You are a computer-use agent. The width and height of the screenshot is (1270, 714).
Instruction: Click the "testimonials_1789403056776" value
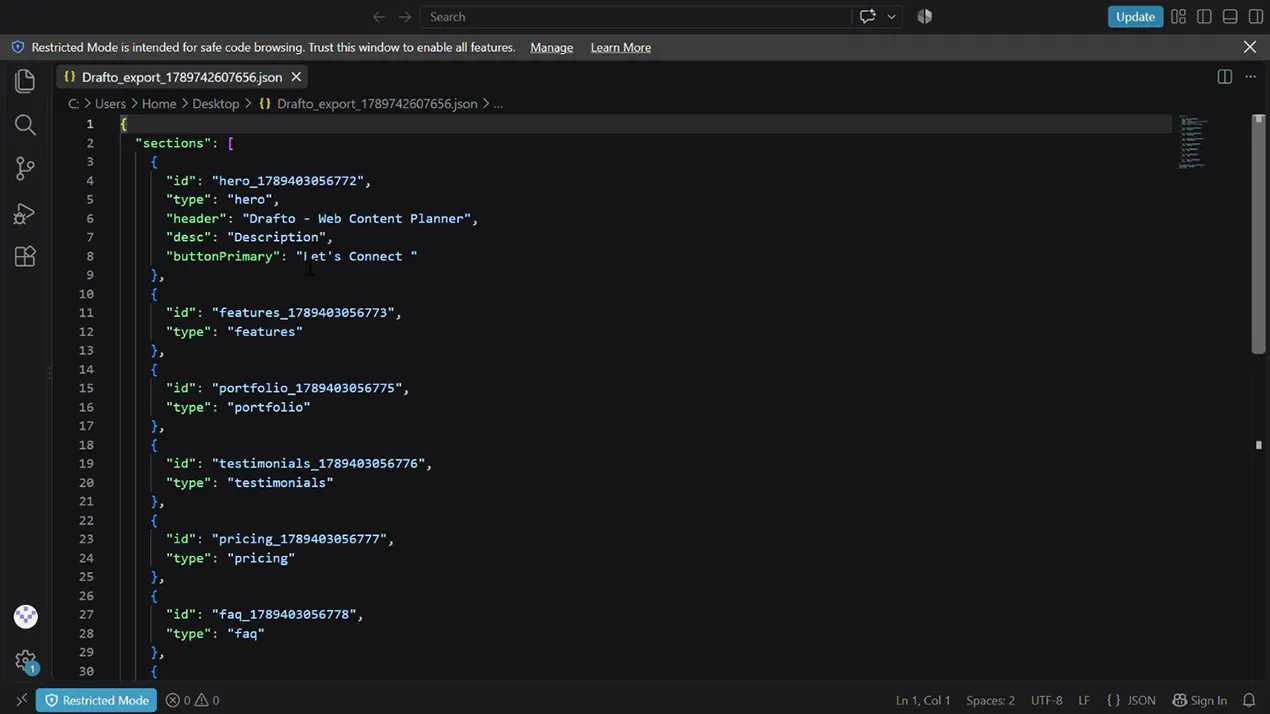coord(318,464)
